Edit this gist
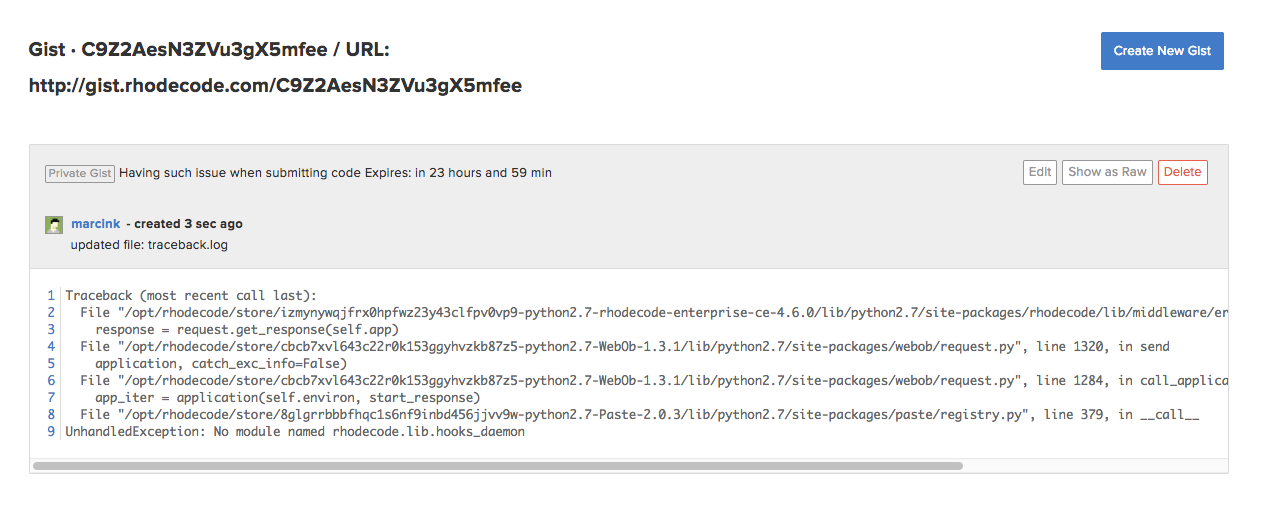1275x508 pixels. click(1040, 172)
